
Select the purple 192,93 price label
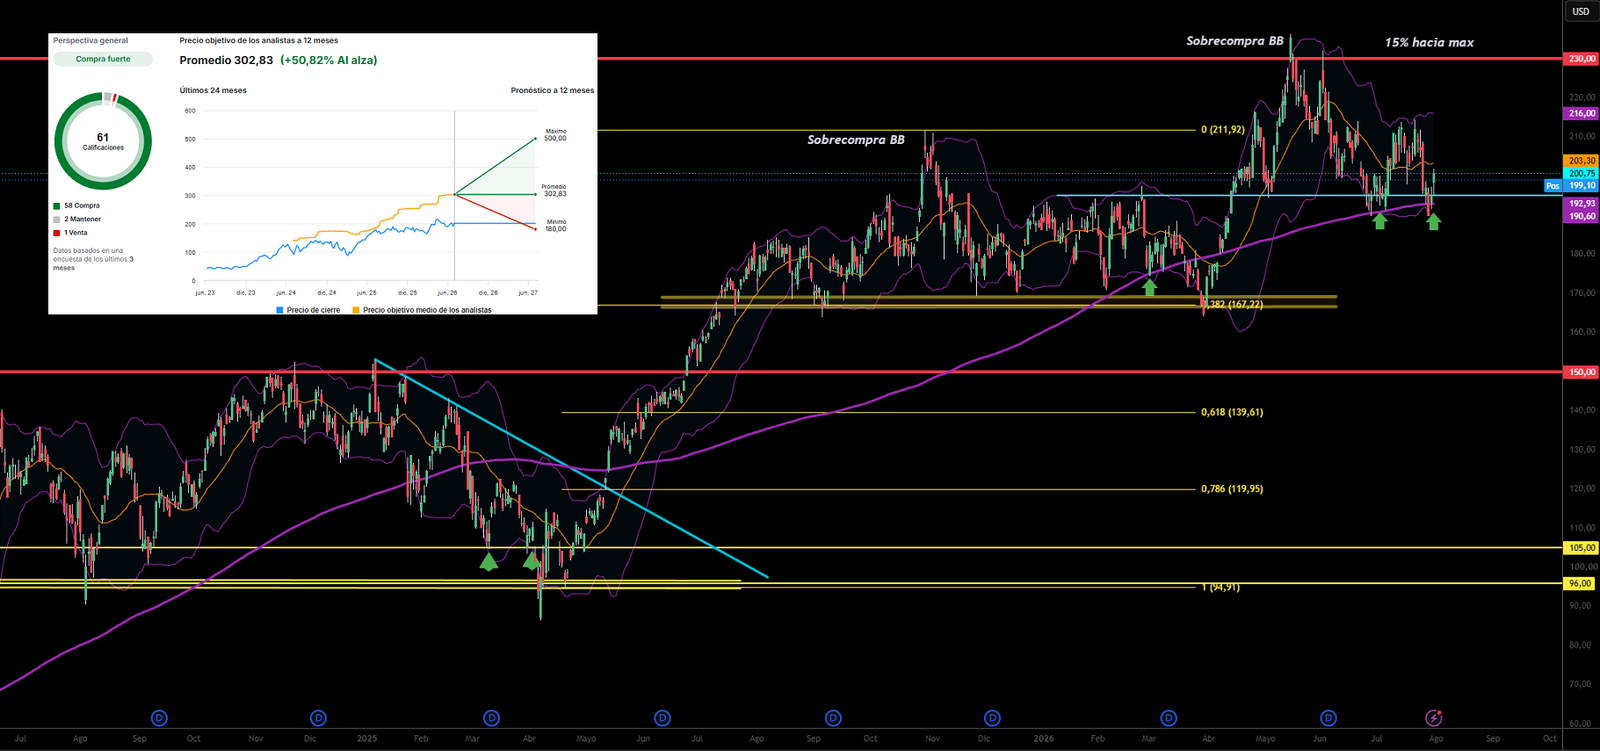[x=1581, y=204]
